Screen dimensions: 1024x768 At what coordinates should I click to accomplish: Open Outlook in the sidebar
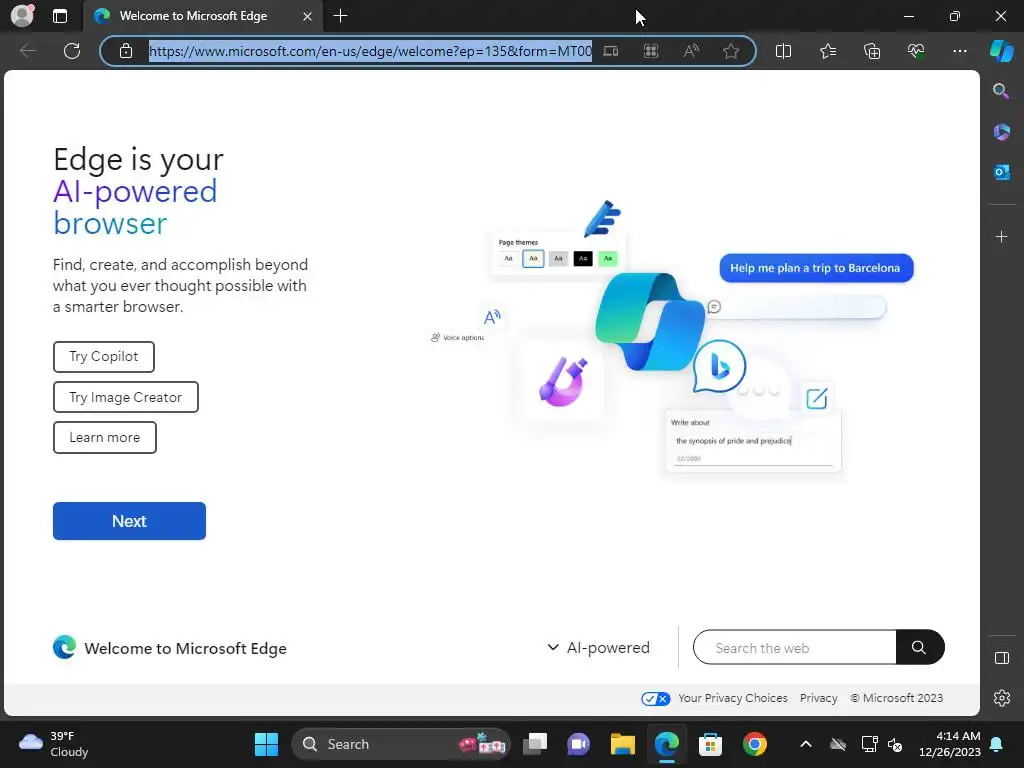coord(1001,172)
